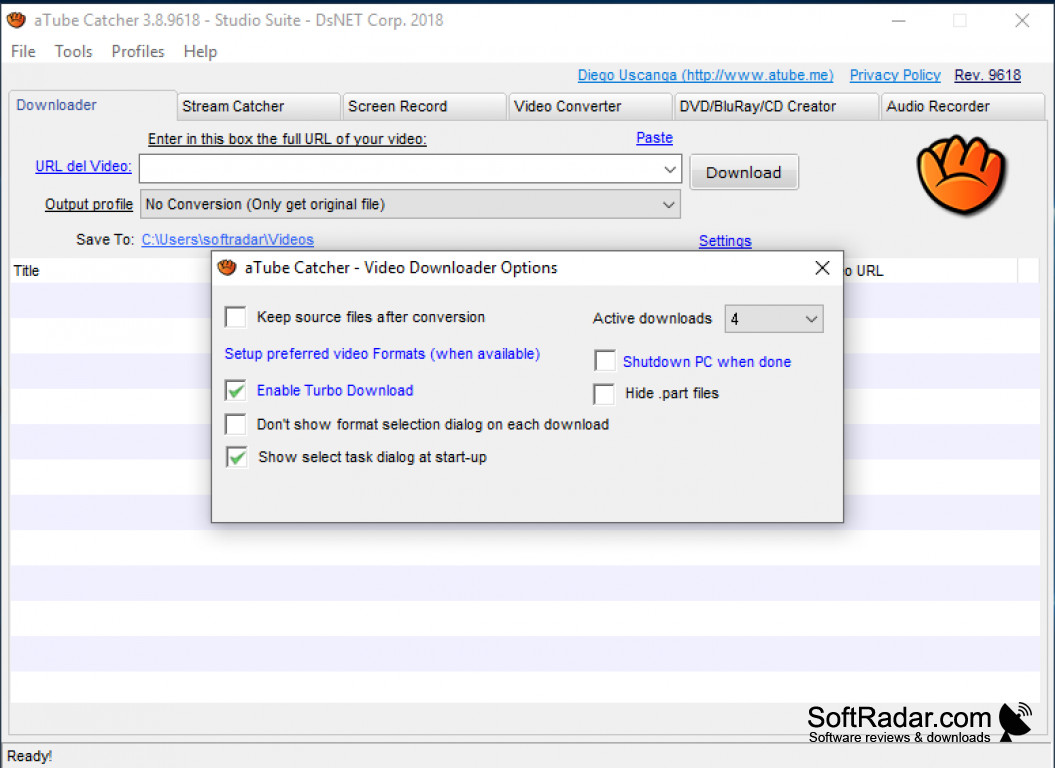This screenshot has height=768, width=1055.
Task: Click the Diego Uscanga atube.me link
Action: [x=705, y=75]
